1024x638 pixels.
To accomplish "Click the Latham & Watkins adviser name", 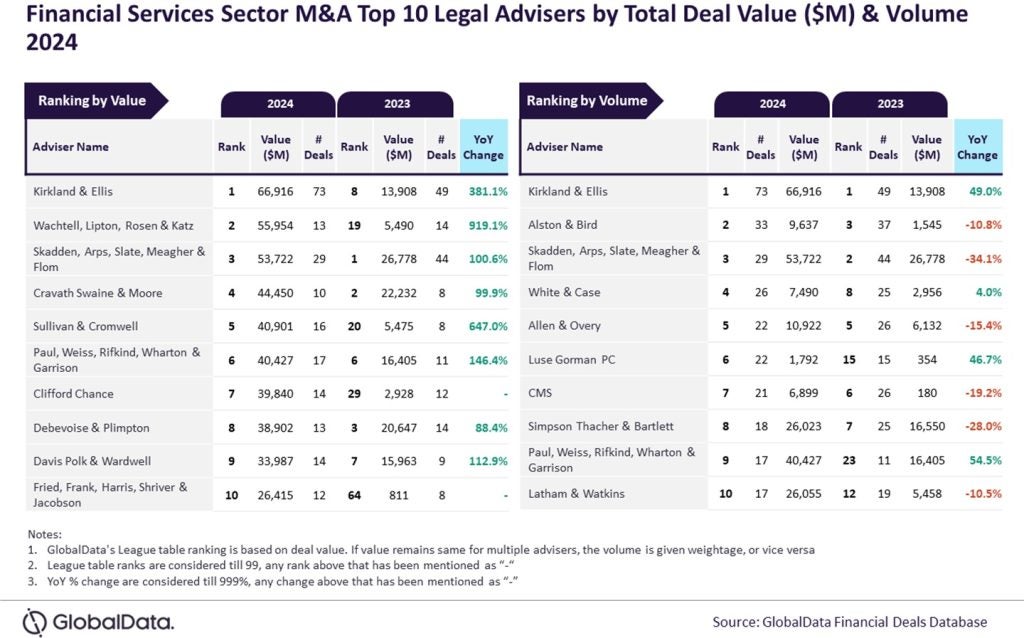I will click(x=576, y=494).
